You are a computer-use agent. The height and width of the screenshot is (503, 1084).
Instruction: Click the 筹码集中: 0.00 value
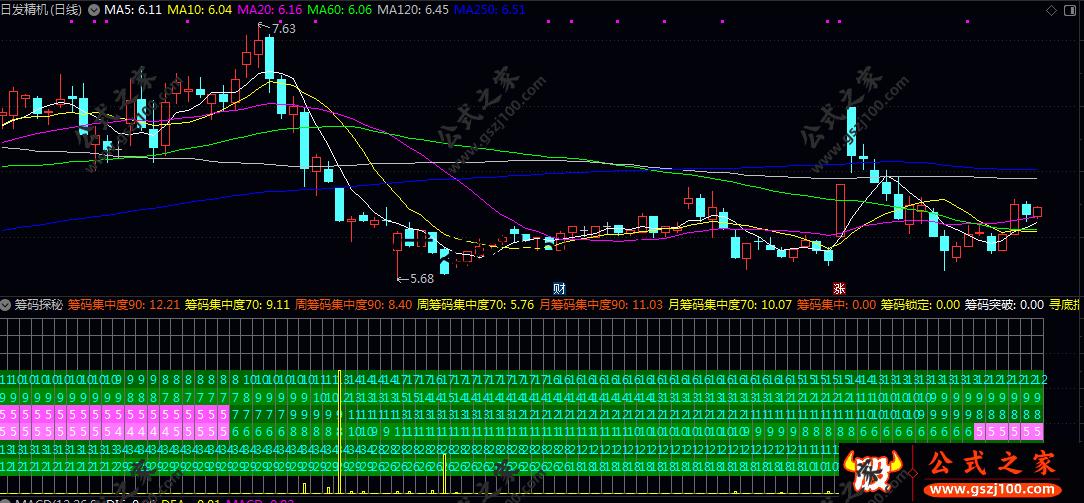pos(837,304)
